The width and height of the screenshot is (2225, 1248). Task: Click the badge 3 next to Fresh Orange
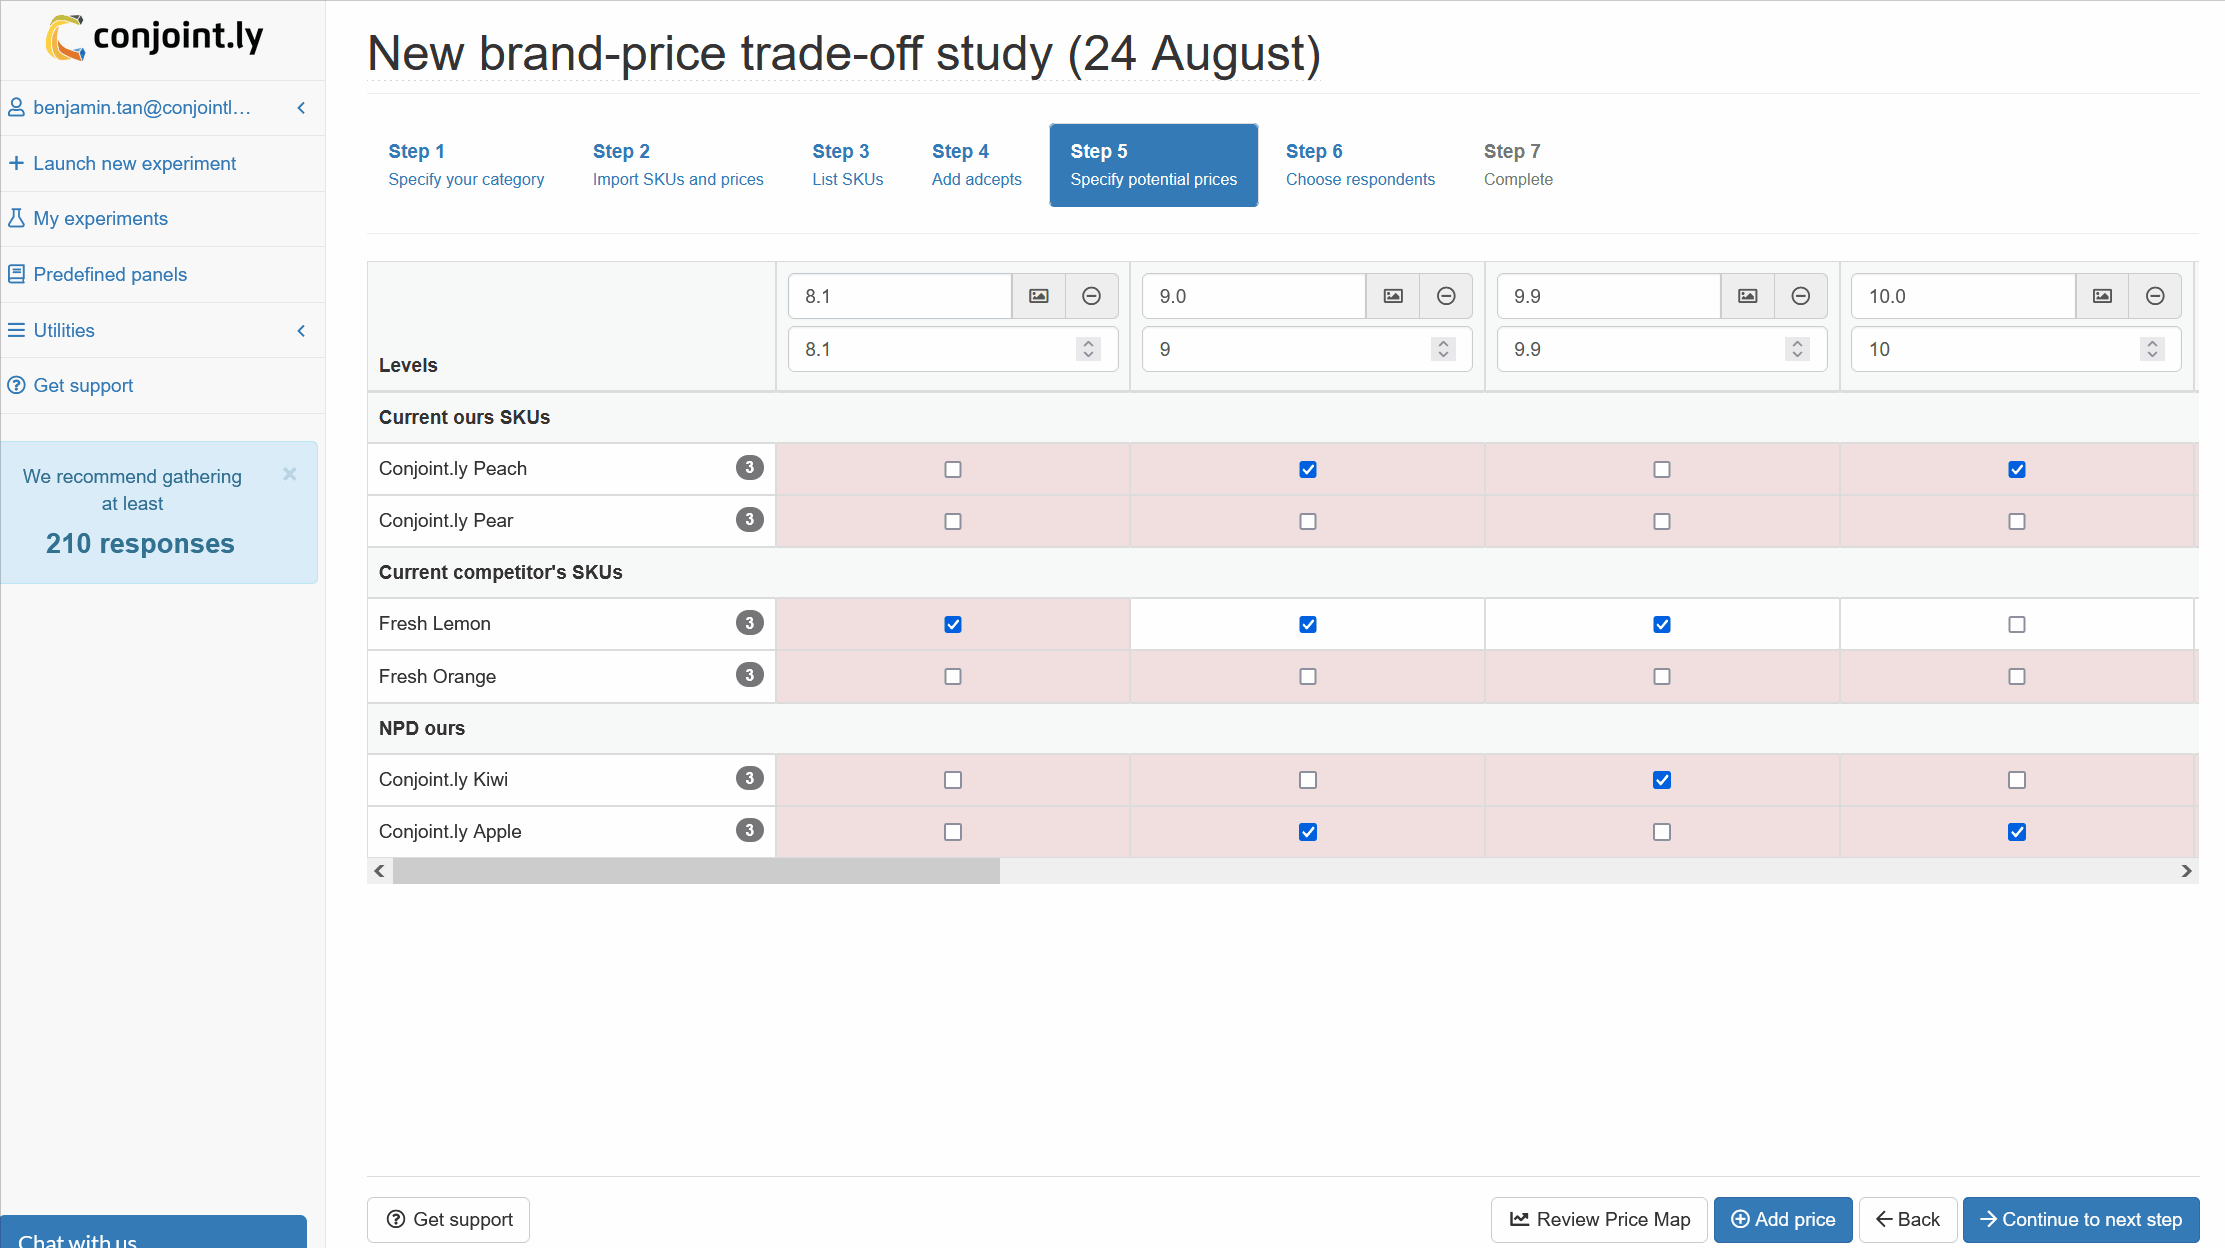(750, 675)
